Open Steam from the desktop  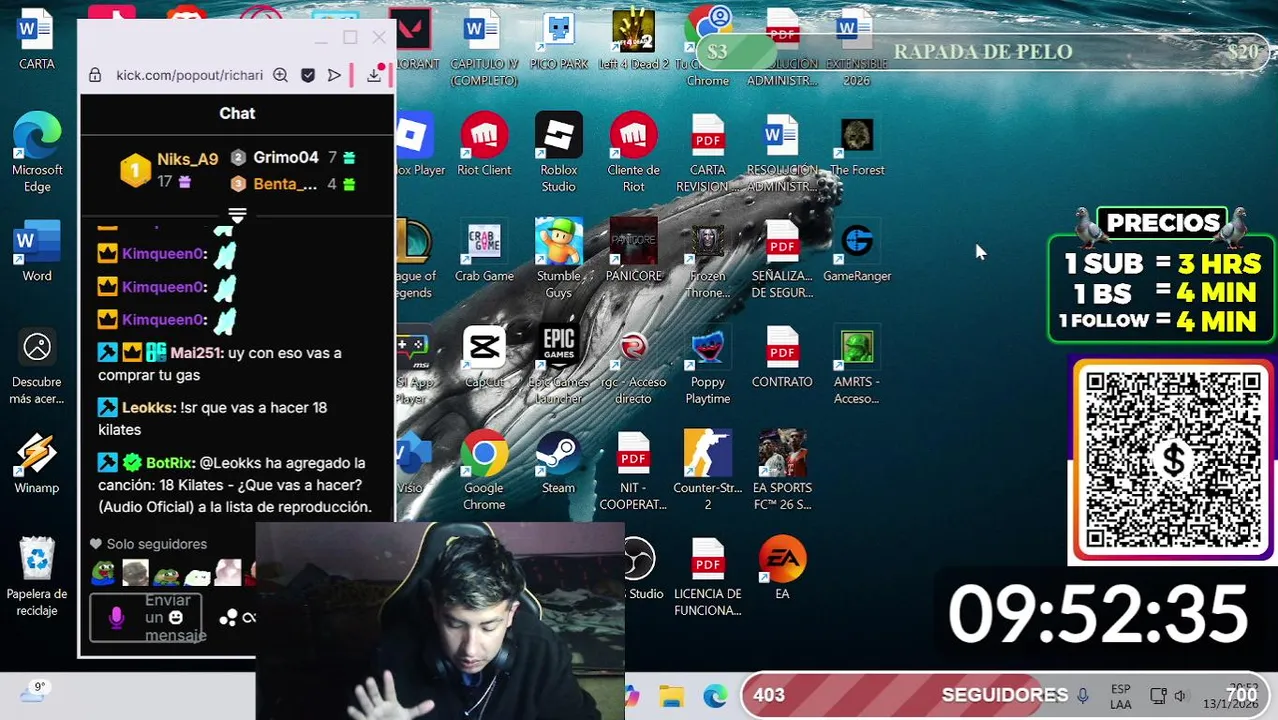(x=558, y=463)
